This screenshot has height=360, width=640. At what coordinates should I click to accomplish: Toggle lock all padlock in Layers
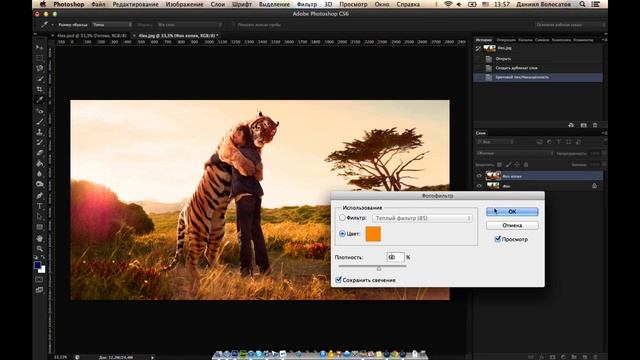(526, 164)
